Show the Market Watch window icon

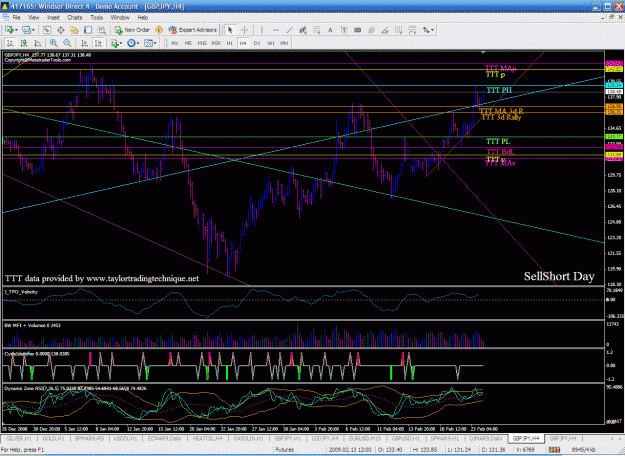point(47,30)
